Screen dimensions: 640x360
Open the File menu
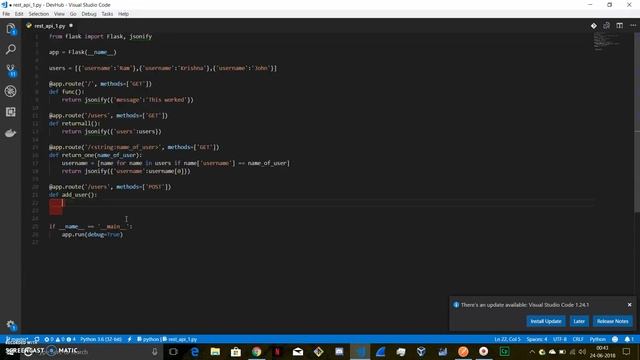click(x=6, y=14)
